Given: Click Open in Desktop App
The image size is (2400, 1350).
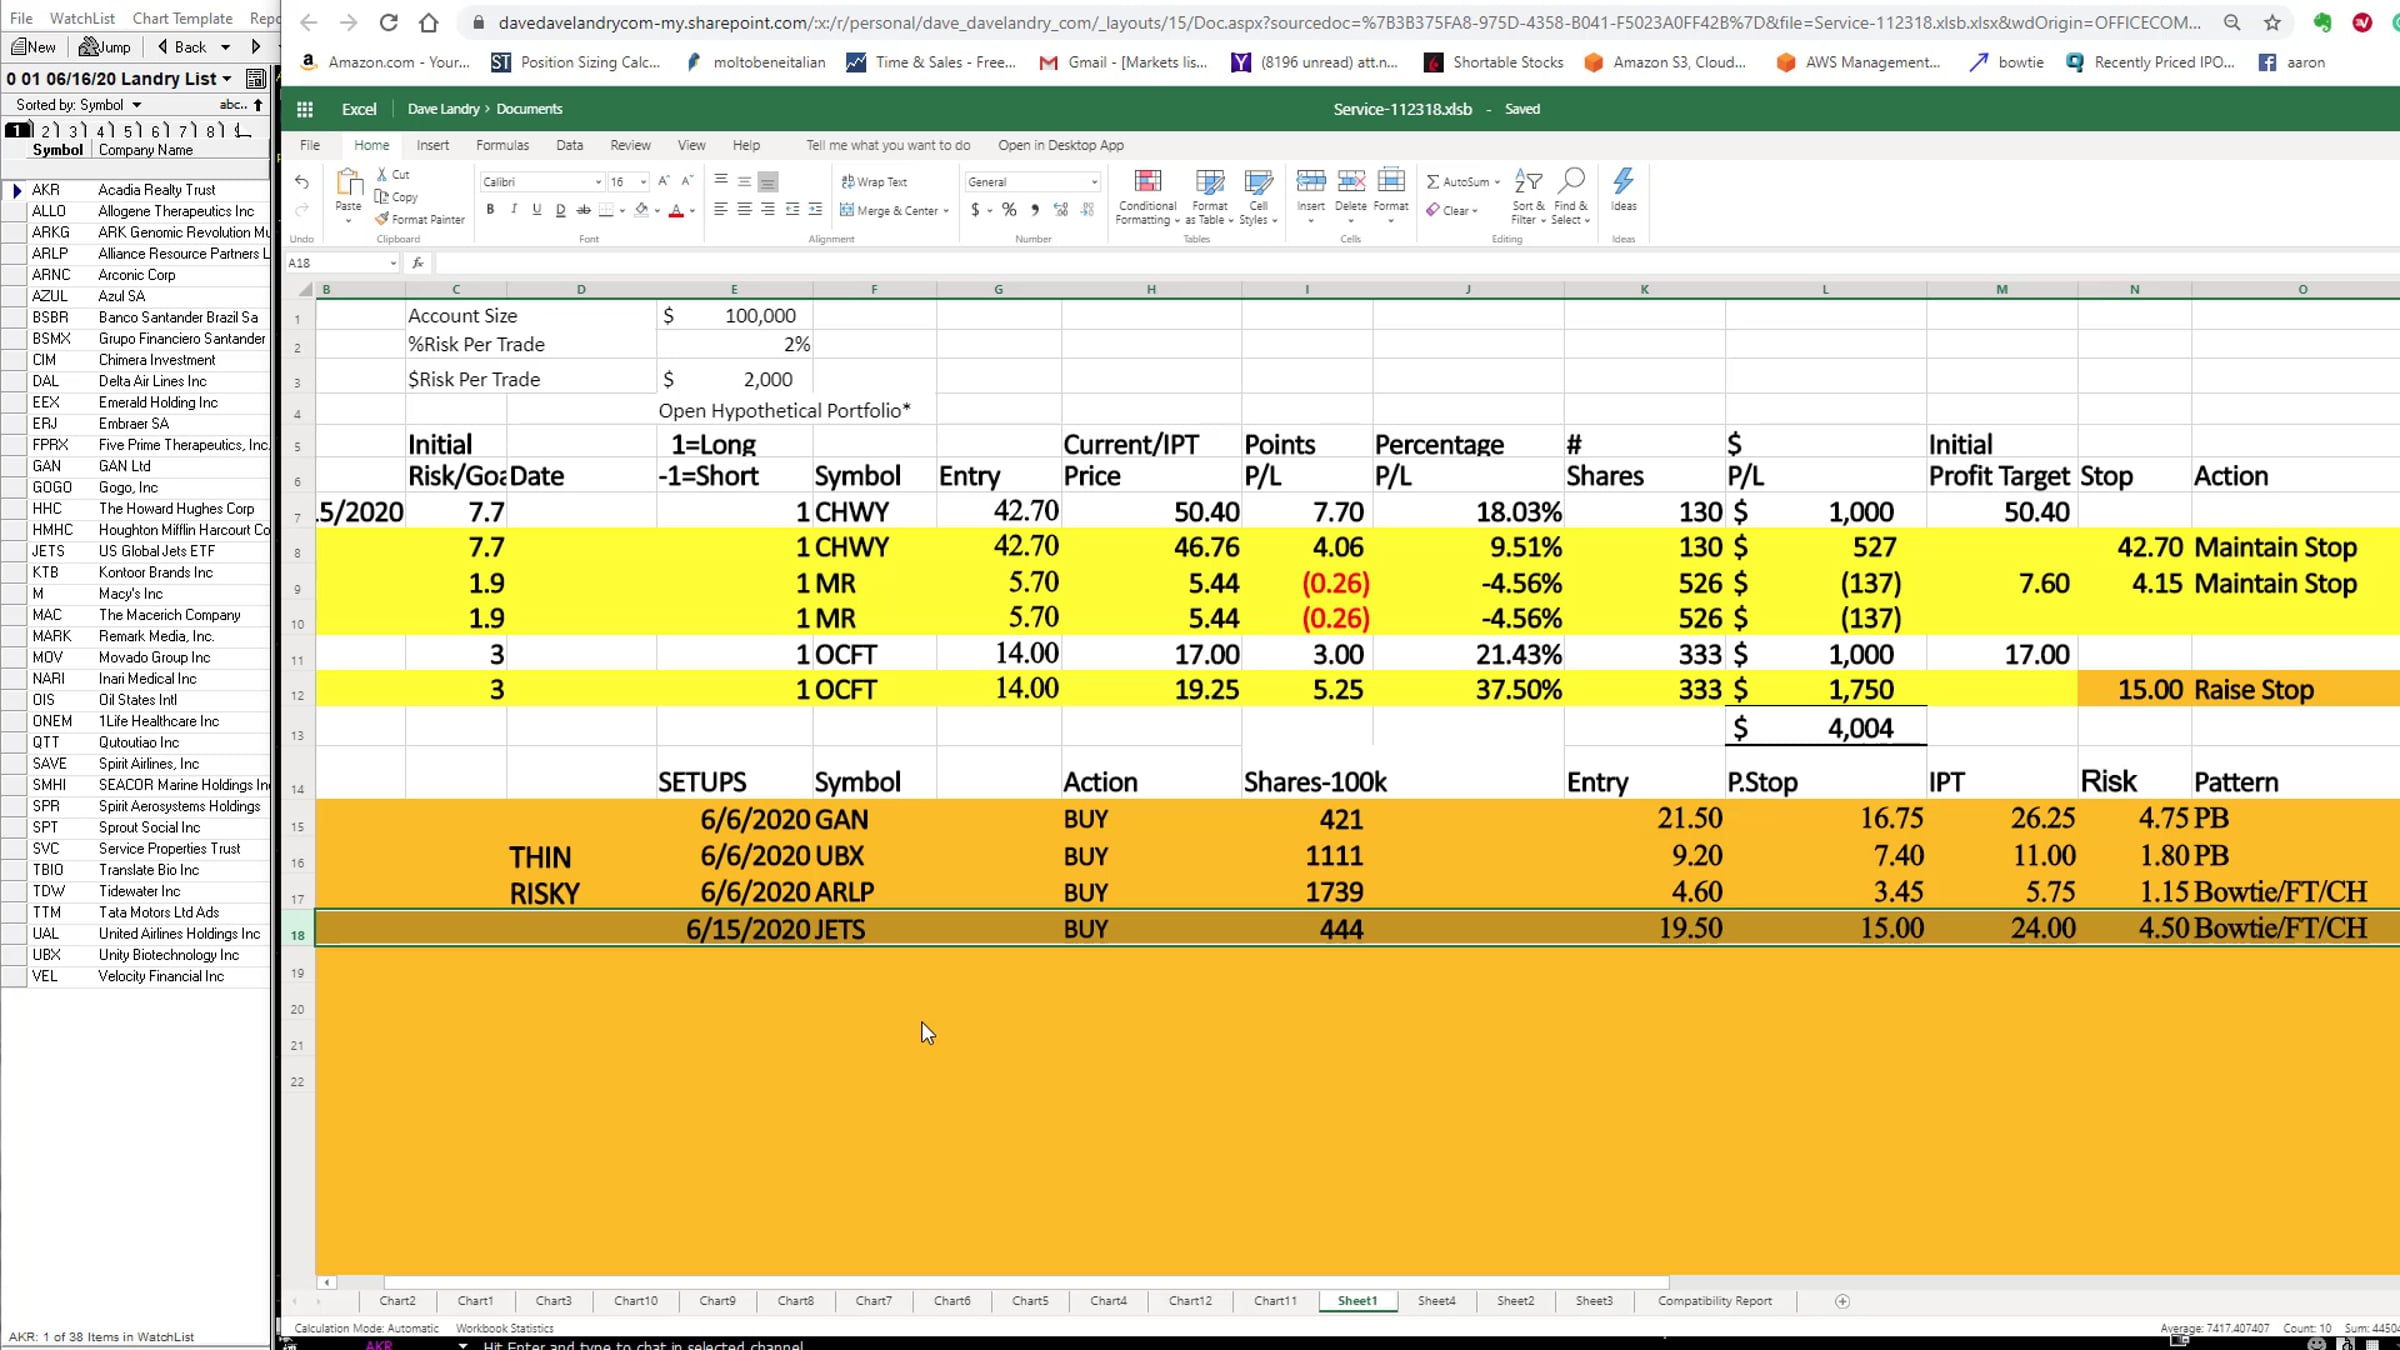Looking at the screenshot, I should point(1061,145).
